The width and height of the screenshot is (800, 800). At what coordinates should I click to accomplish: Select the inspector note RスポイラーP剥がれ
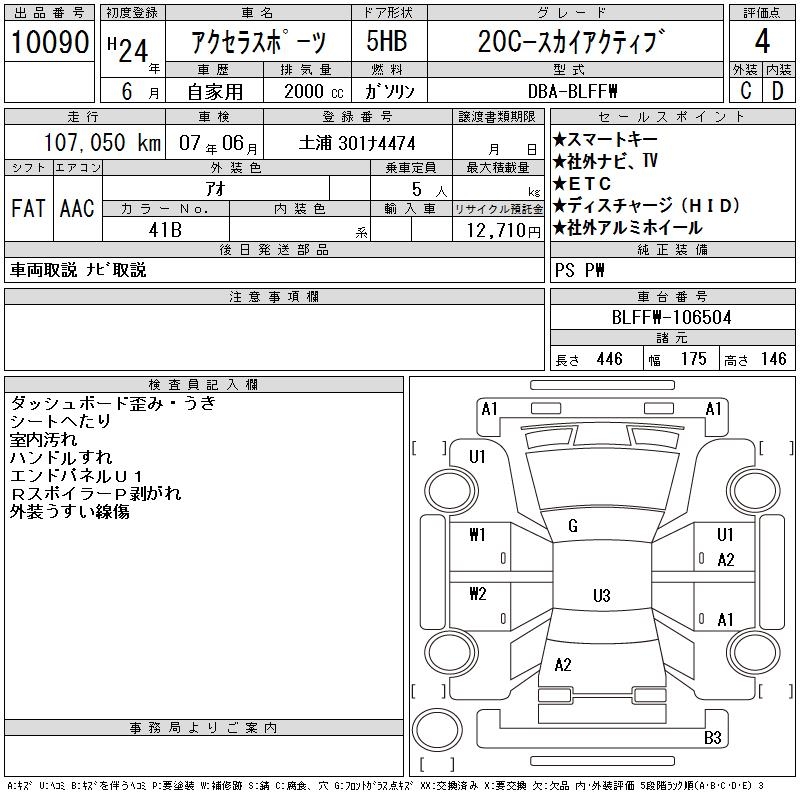95,493
